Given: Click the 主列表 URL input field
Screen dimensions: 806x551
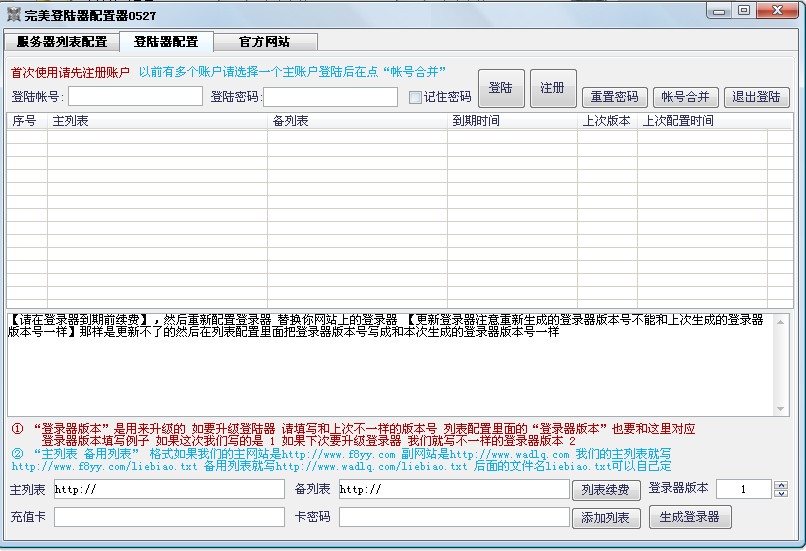Looking at the screenshot, I should 169,489.
